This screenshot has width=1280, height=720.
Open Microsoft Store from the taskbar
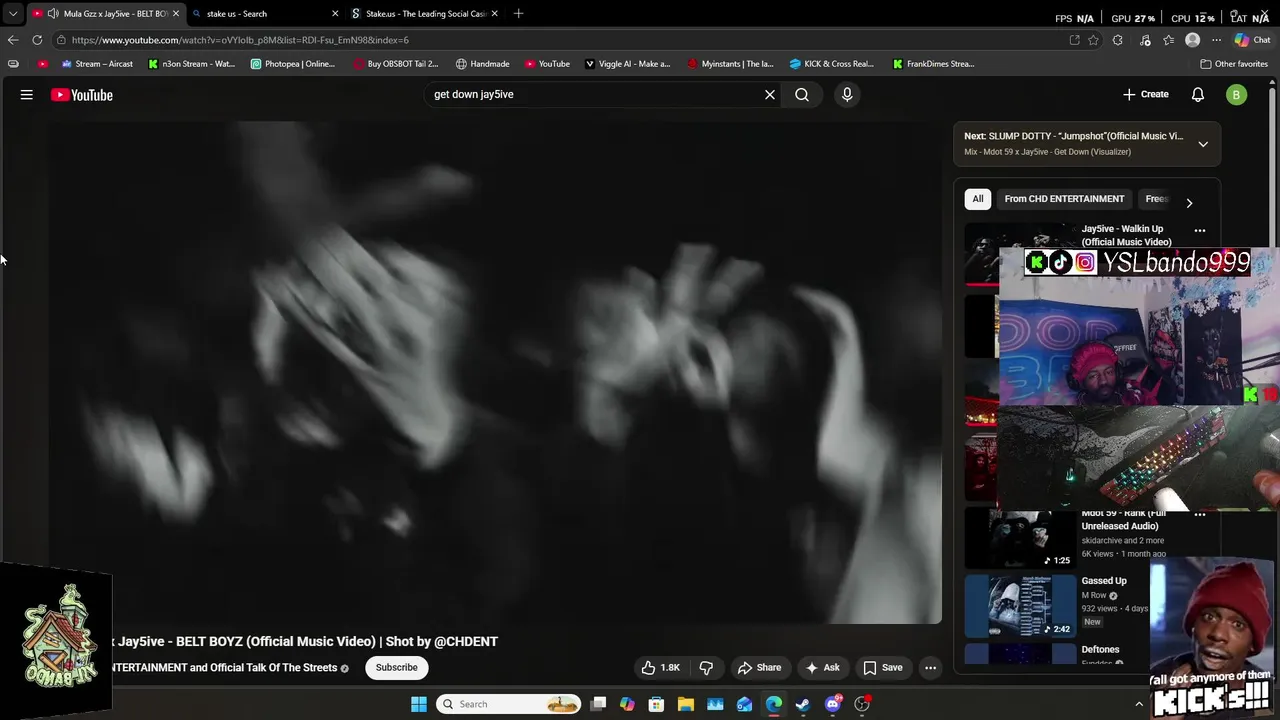pos(656,704)
